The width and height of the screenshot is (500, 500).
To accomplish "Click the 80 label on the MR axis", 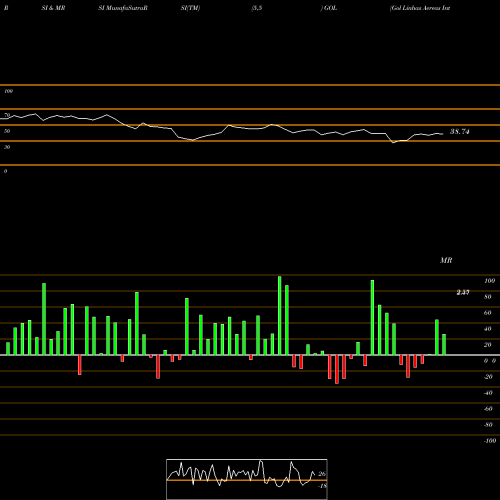I will [x=488, y=297].
